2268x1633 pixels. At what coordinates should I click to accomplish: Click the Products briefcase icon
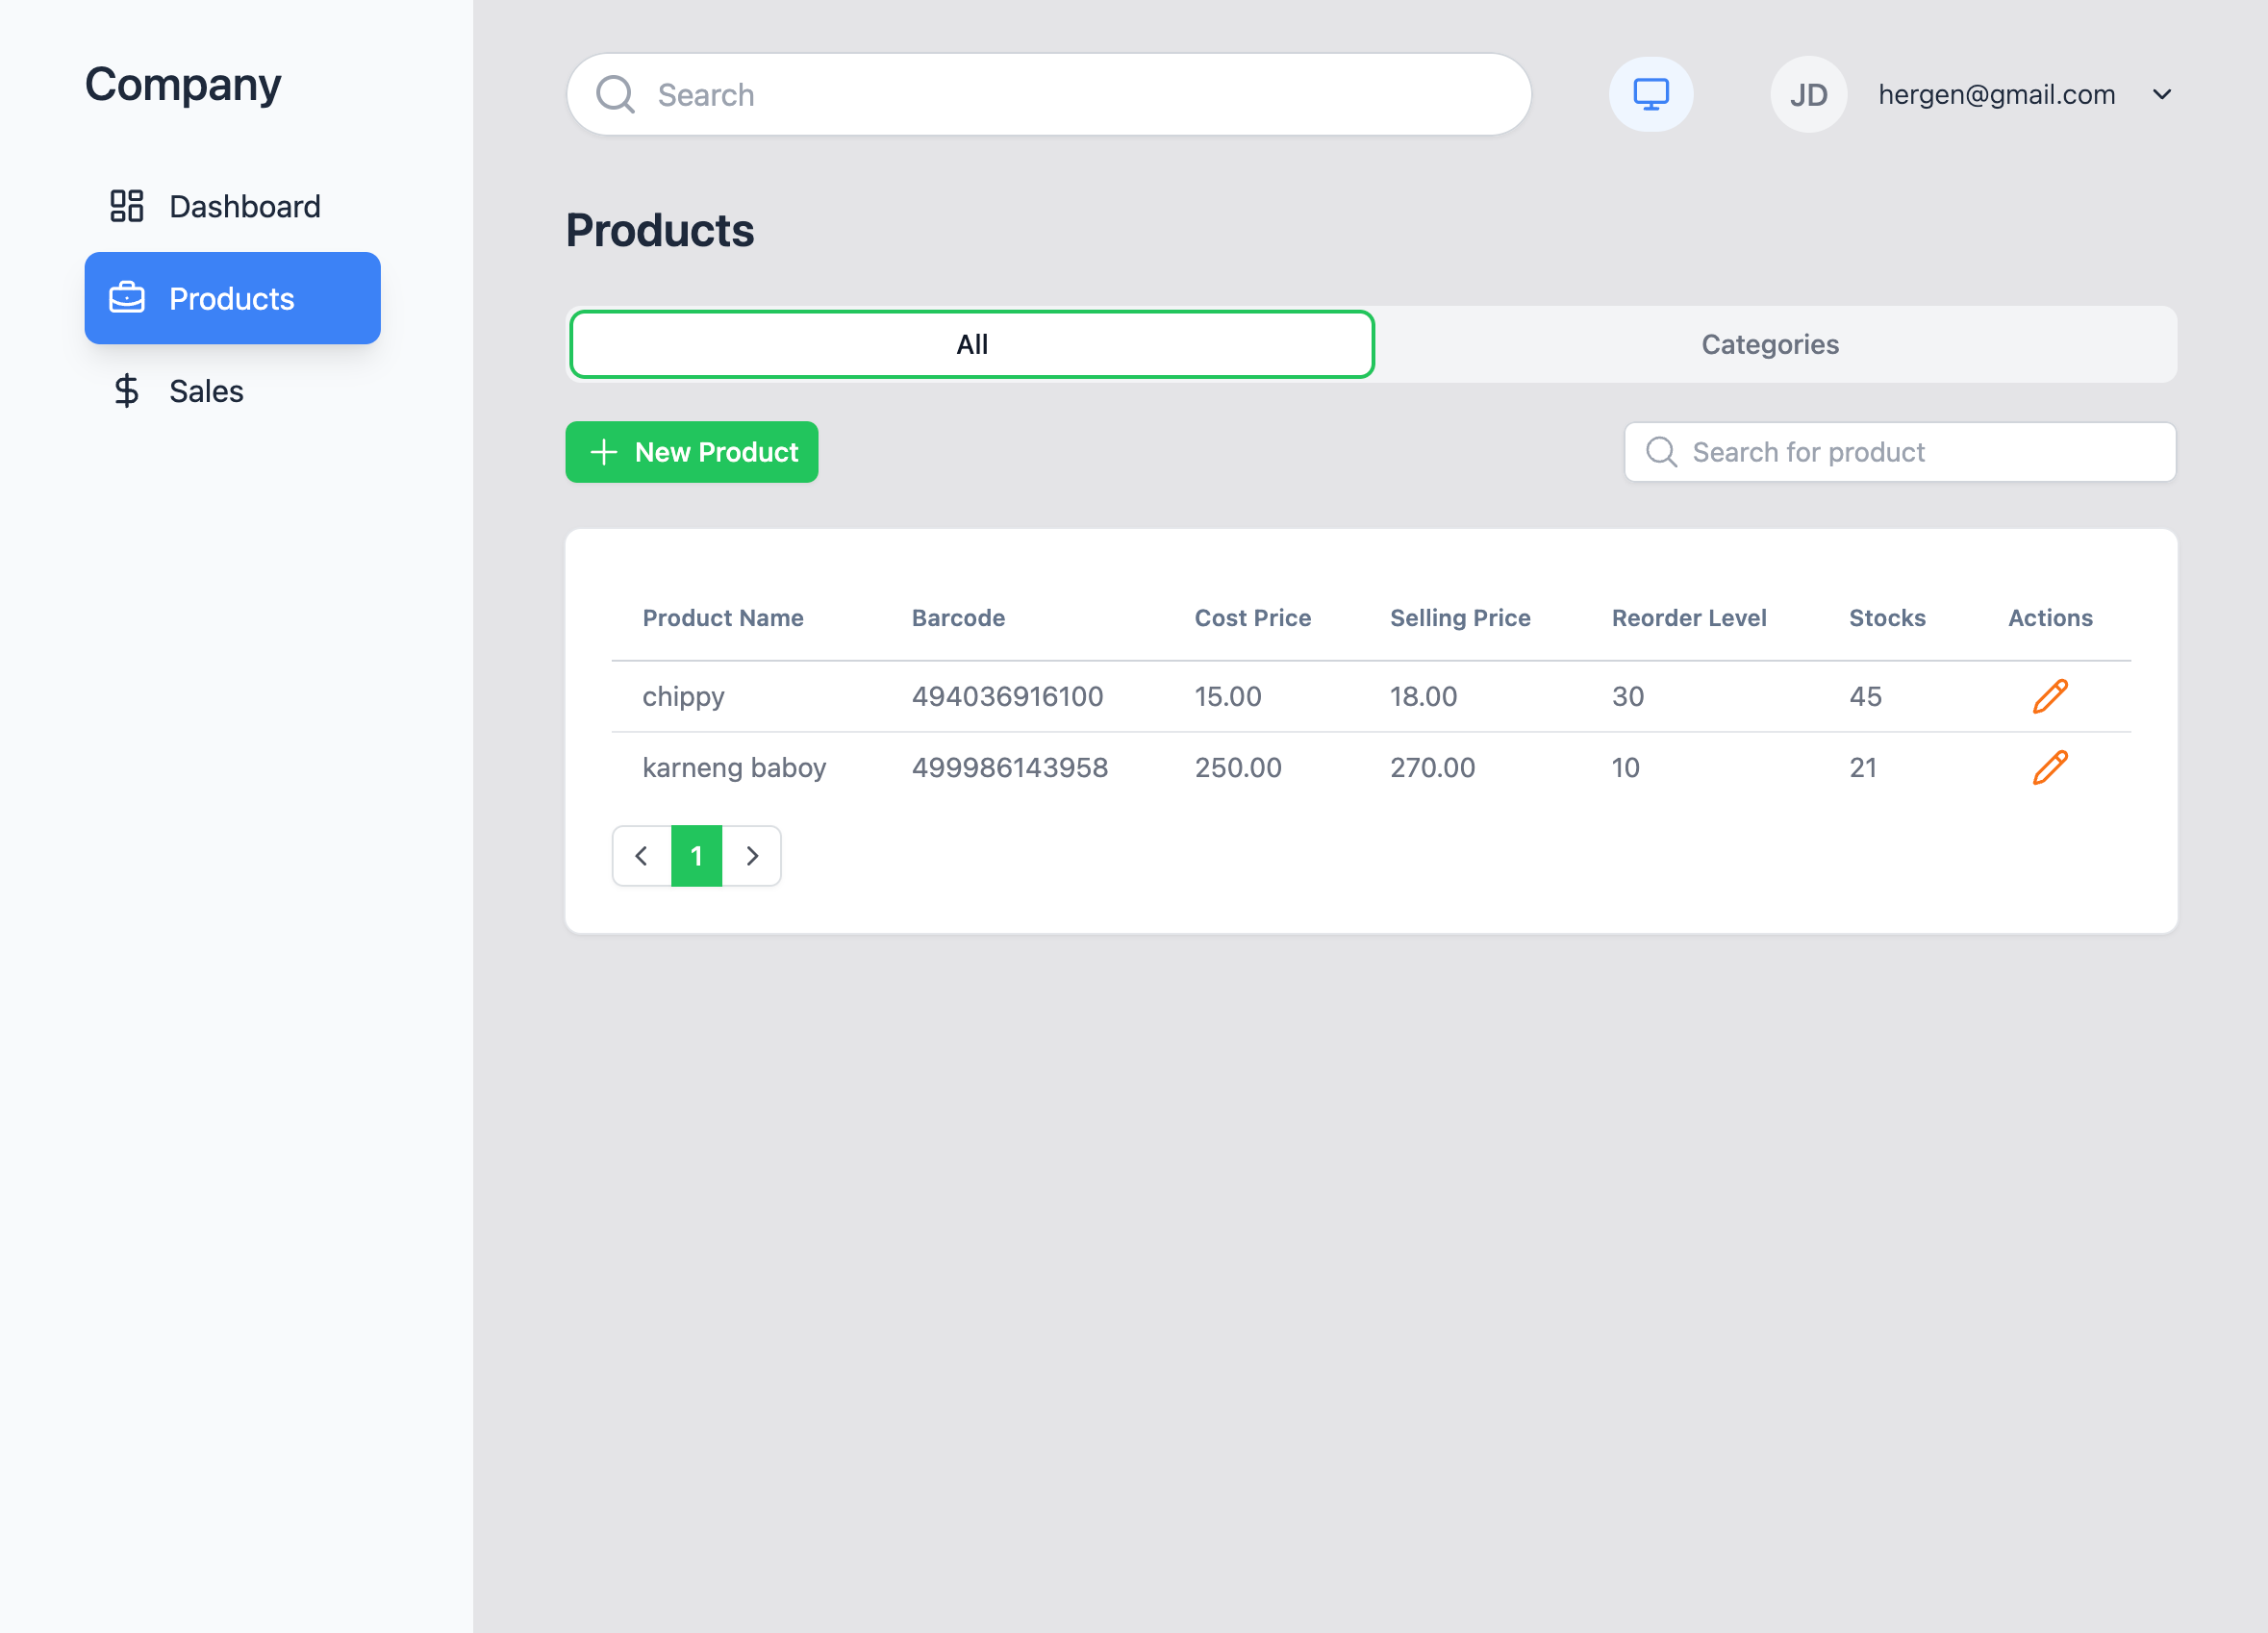click(x=127, y=298)
